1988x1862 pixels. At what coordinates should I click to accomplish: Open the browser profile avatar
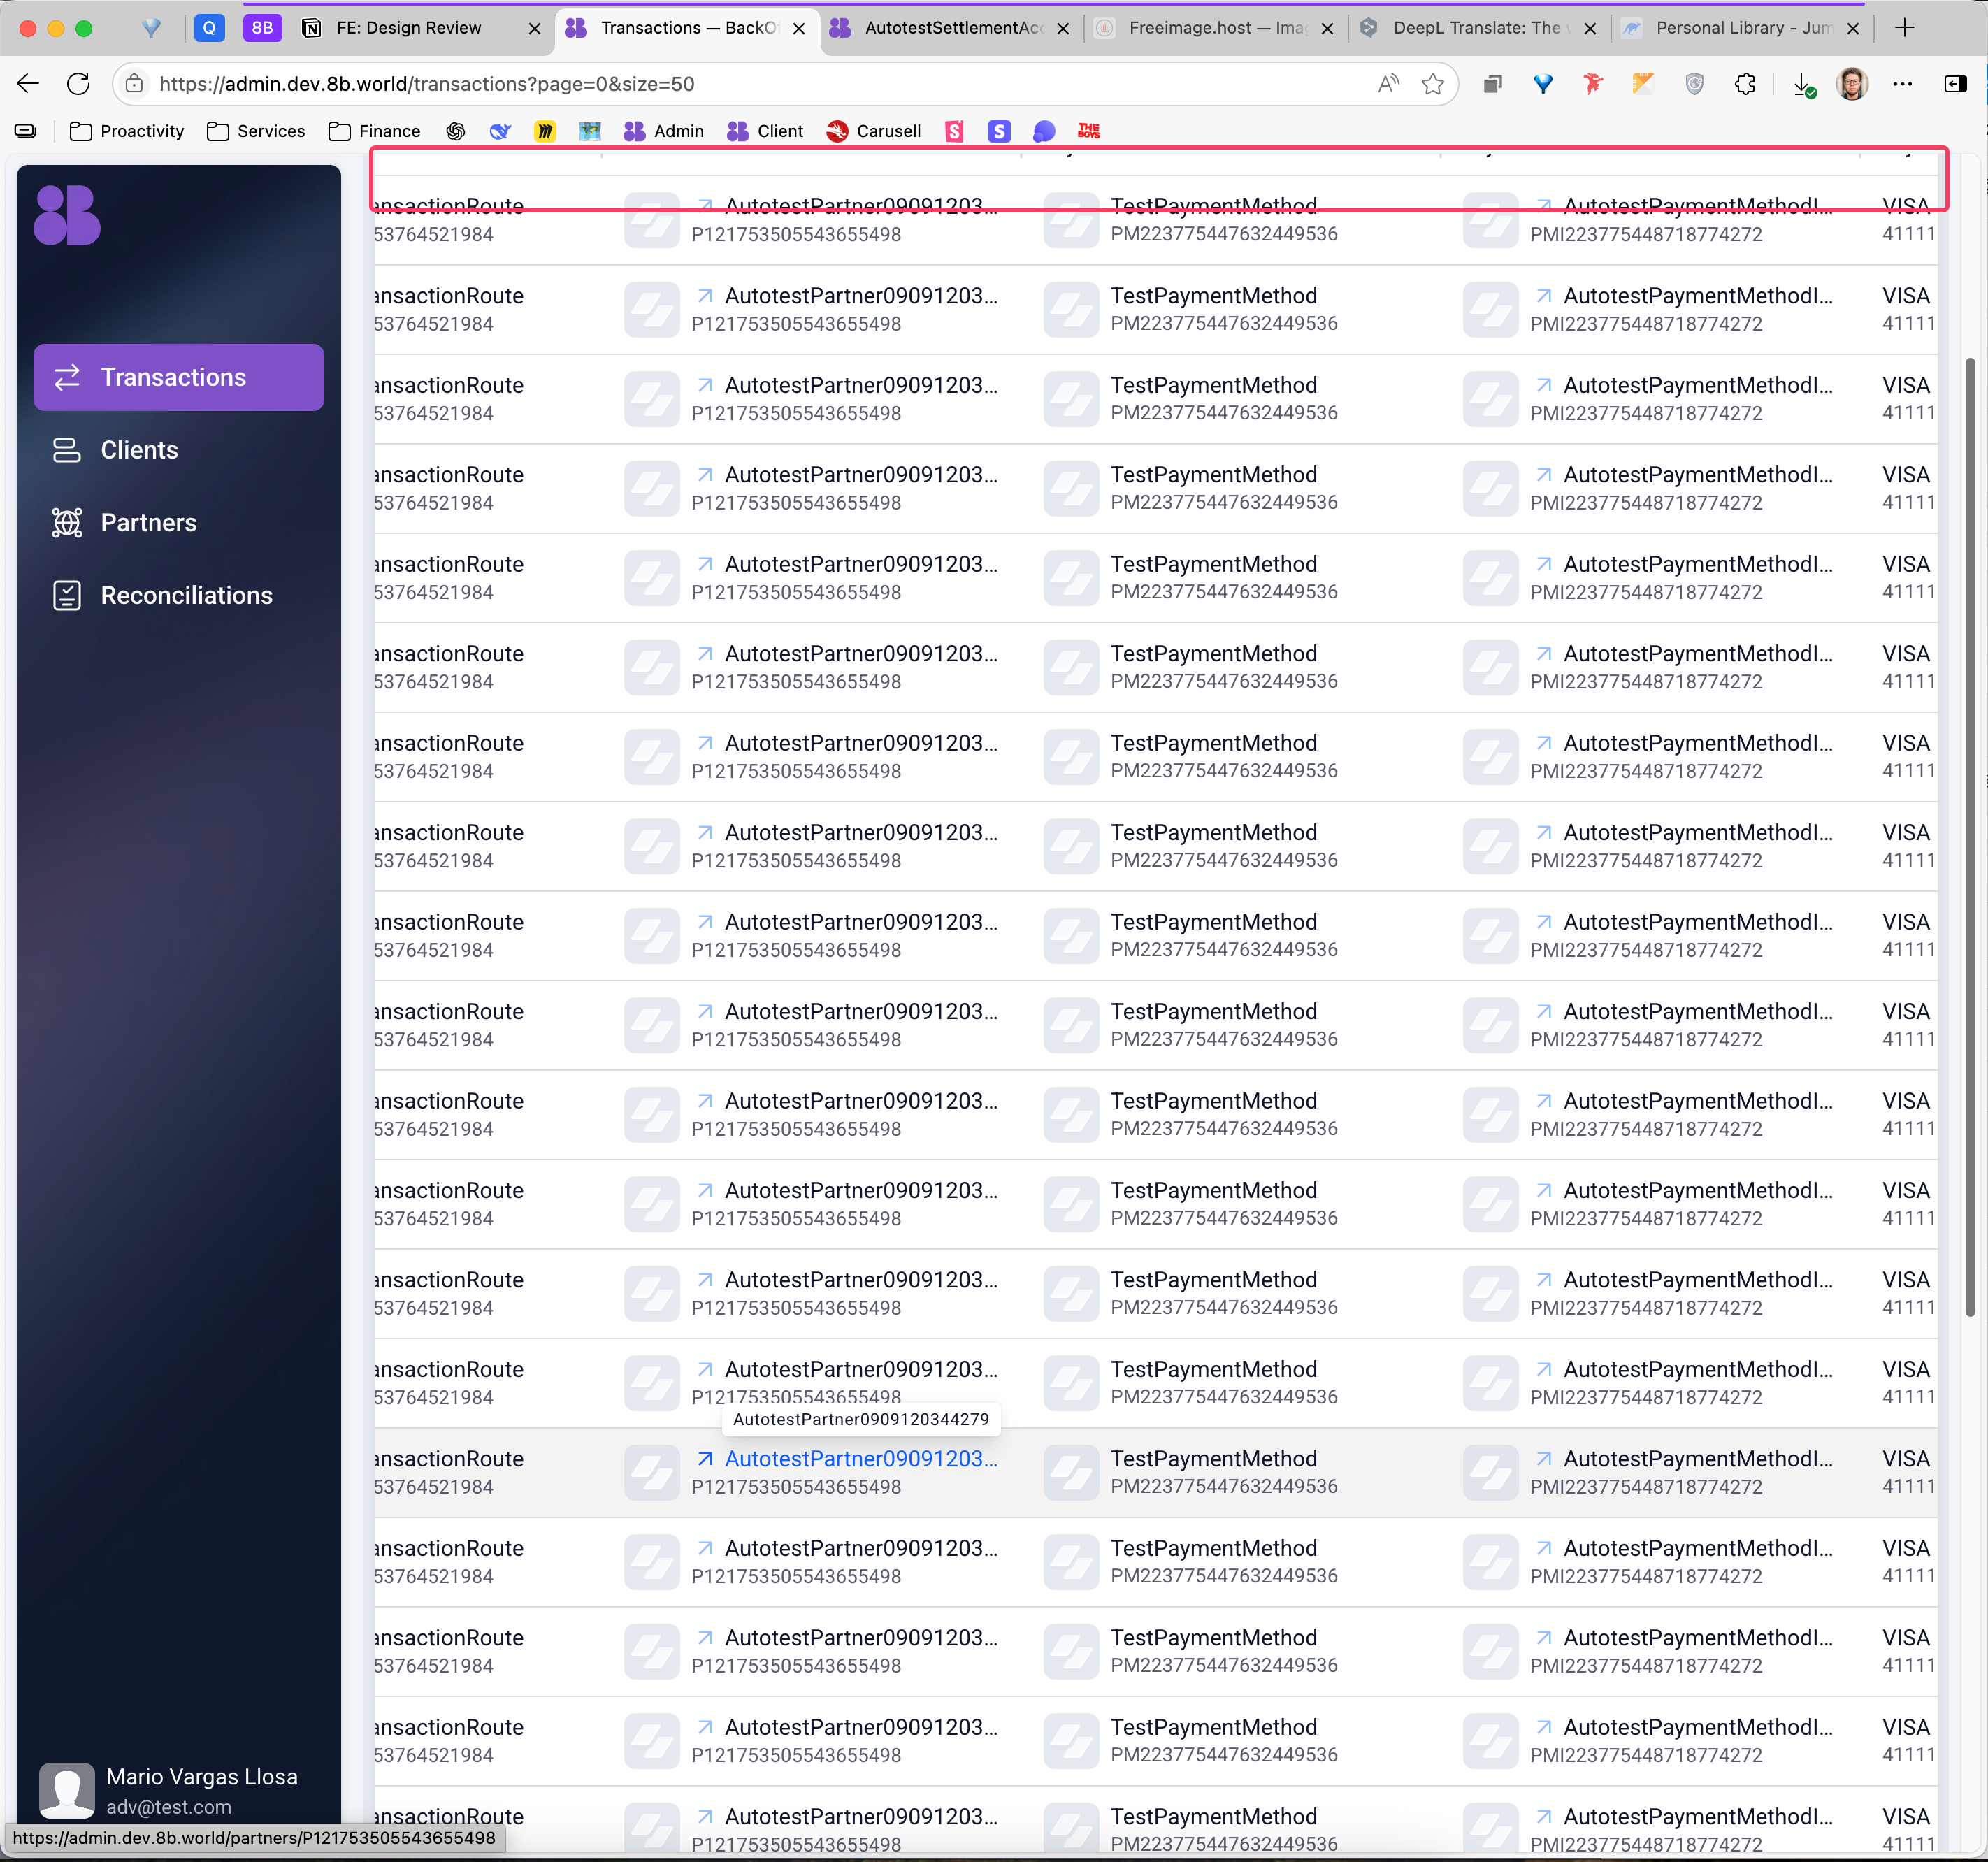[x=1852, y=84]
